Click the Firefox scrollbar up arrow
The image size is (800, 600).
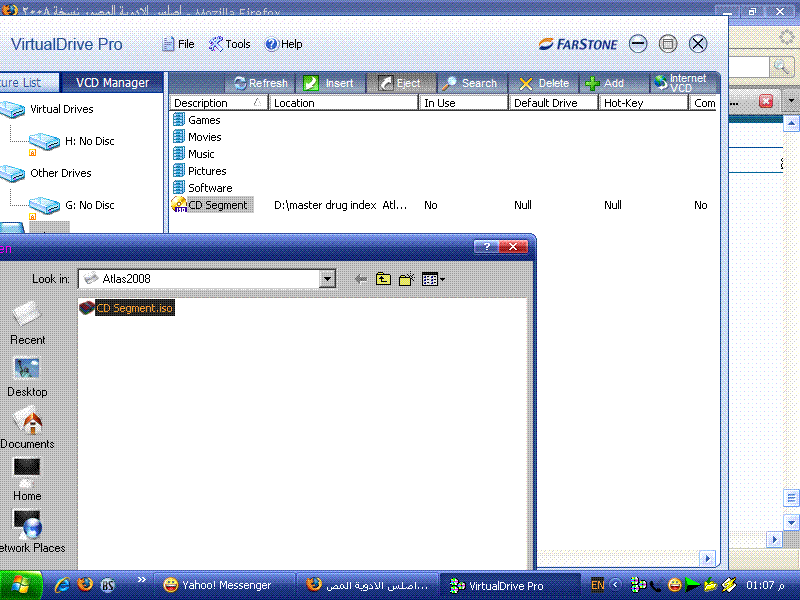[x=791, y=123]
